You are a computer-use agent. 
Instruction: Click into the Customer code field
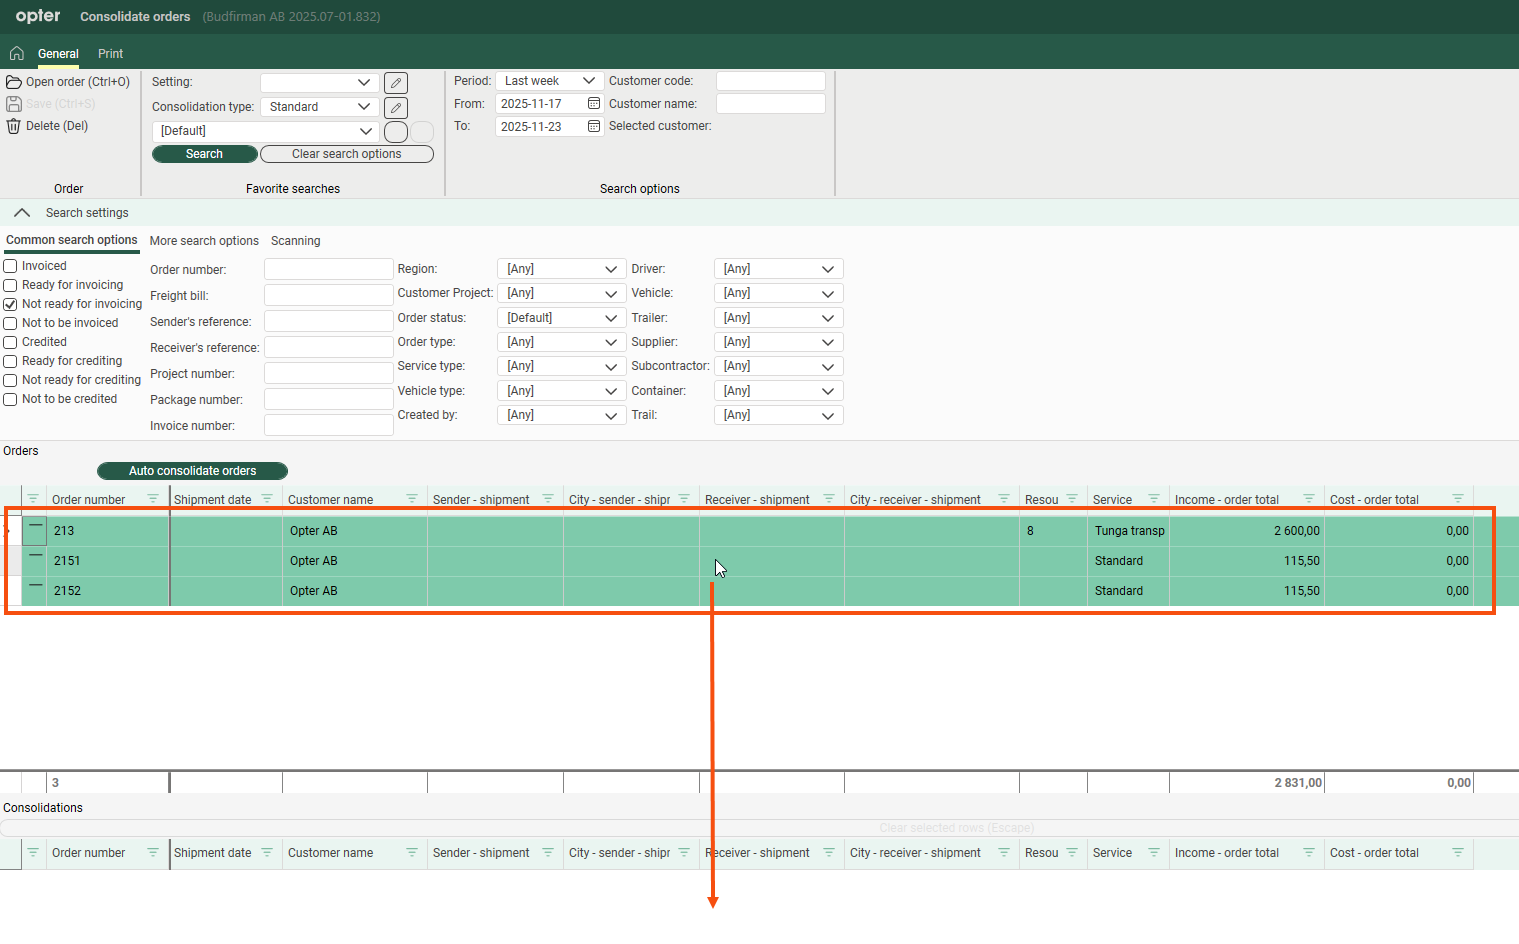[x=770, y=81]
